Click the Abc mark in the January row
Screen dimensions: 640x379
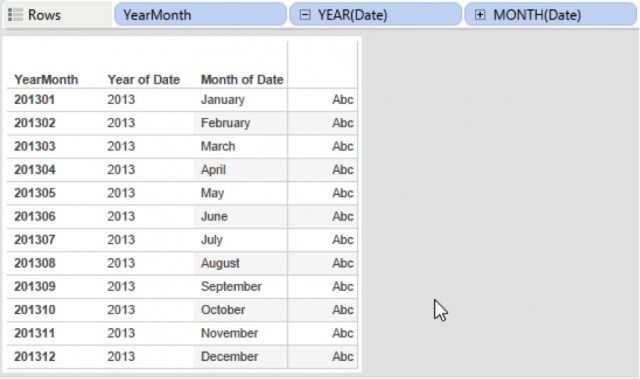tap(342, 100)
